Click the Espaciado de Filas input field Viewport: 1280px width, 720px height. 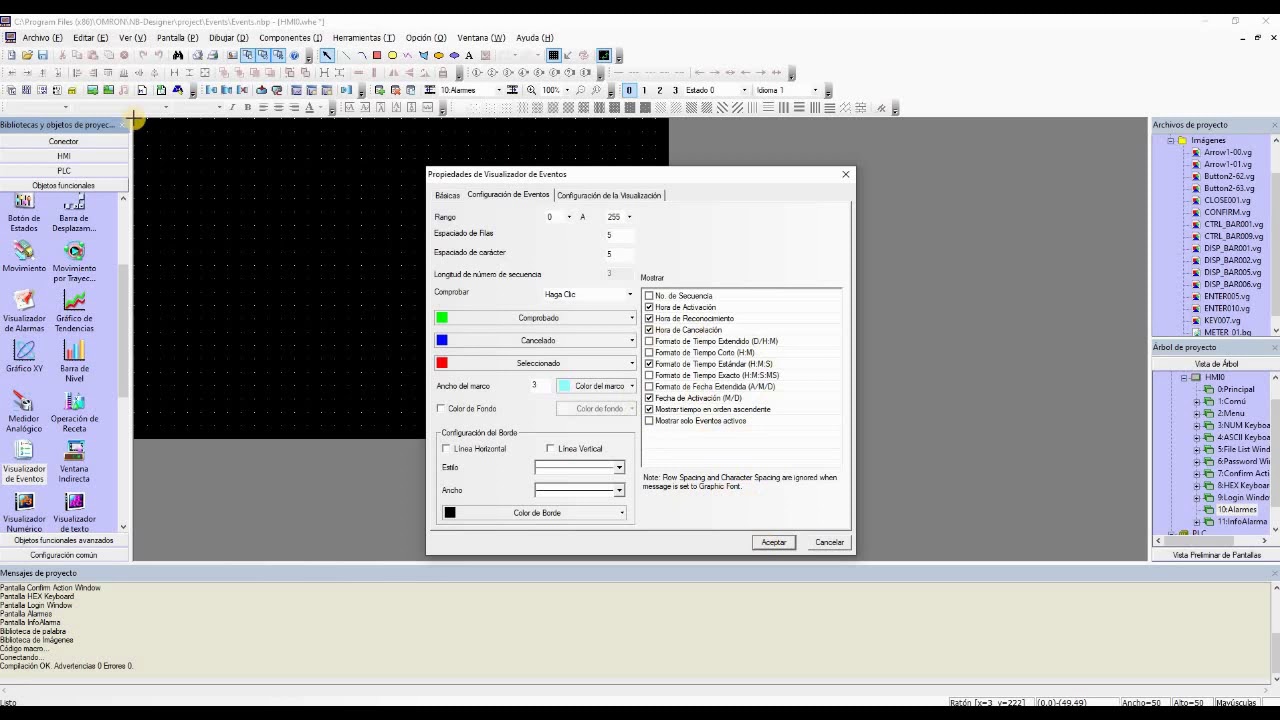pyautogui.click(x=618, y=235)
